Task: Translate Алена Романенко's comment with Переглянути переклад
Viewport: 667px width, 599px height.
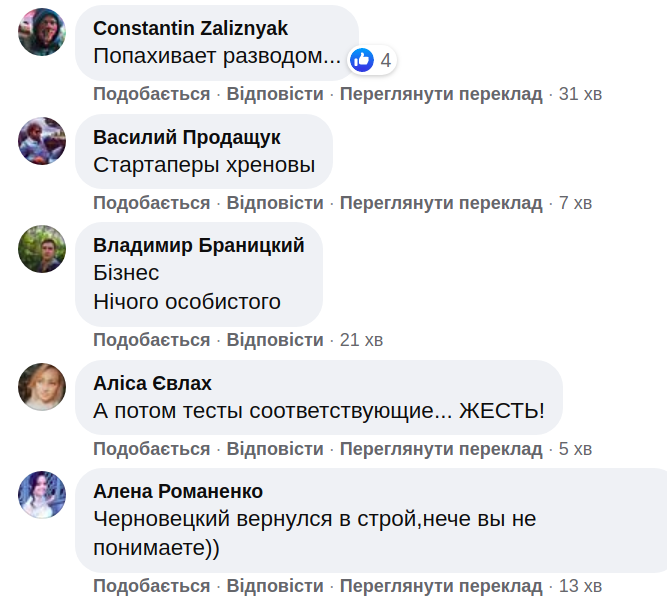Action: (x=441, y=586)
